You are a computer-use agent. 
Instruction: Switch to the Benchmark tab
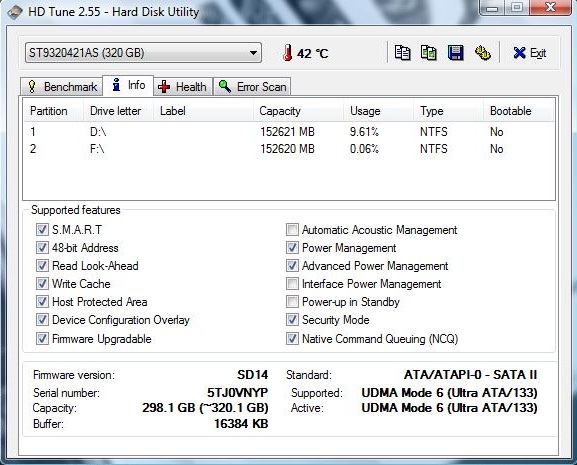61,87
